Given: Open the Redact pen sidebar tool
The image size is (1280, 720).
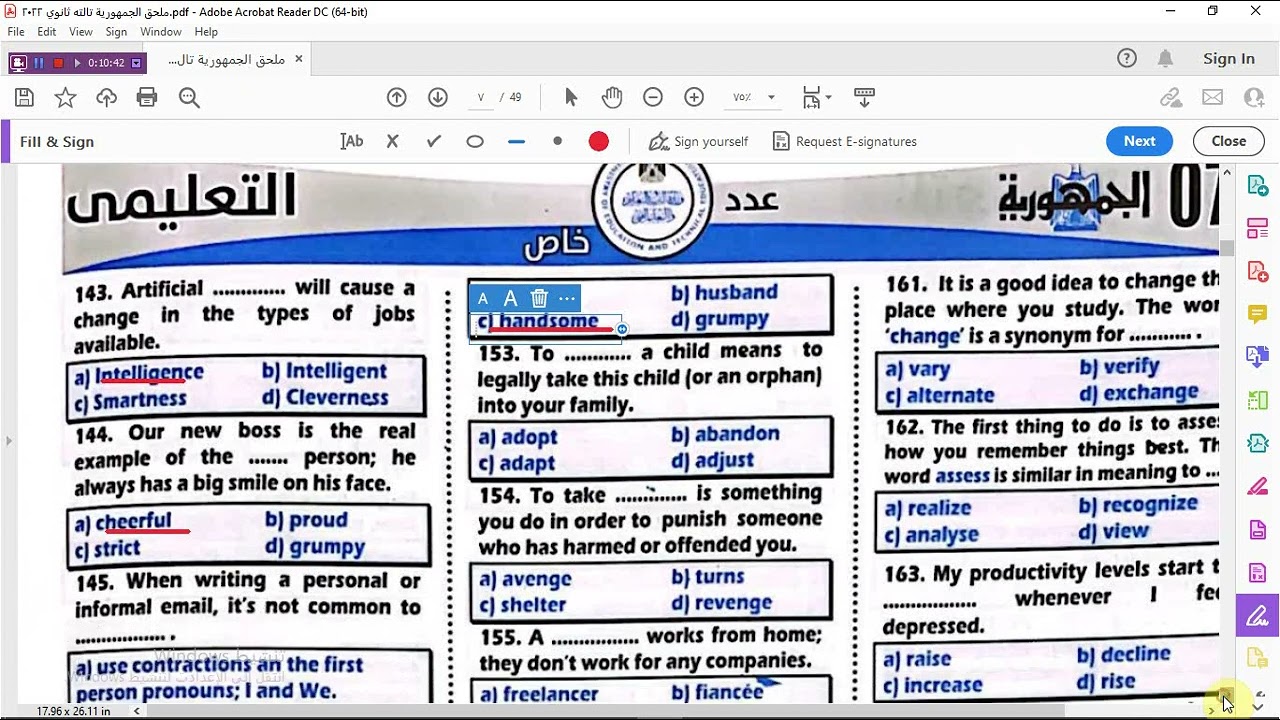Looking at the screenshot, I should 1258,486.
